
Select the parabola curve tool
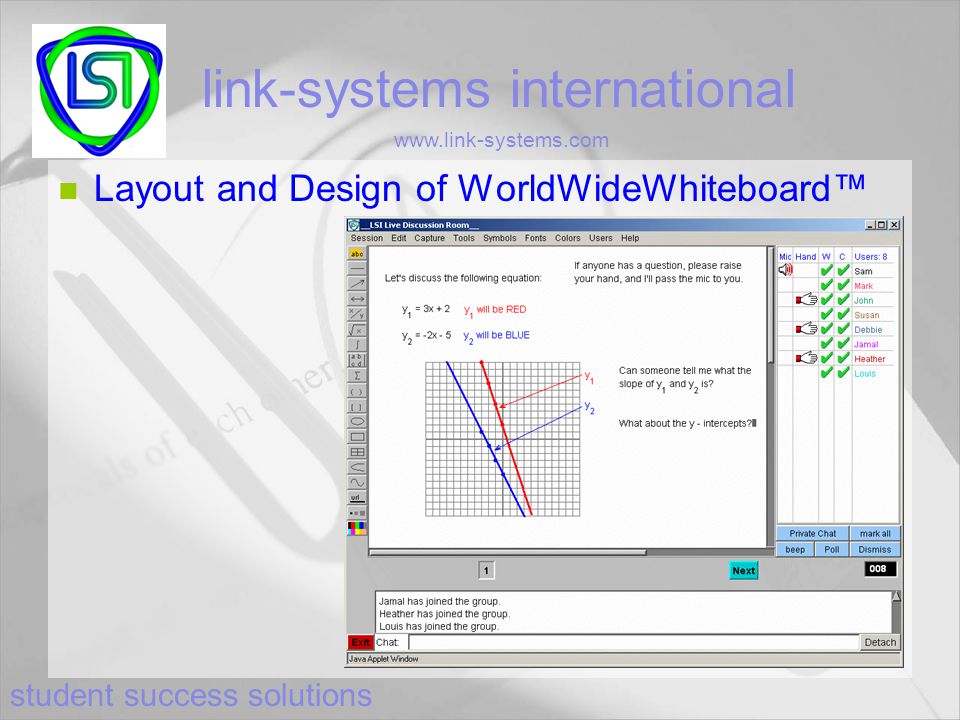click(357, 468)
